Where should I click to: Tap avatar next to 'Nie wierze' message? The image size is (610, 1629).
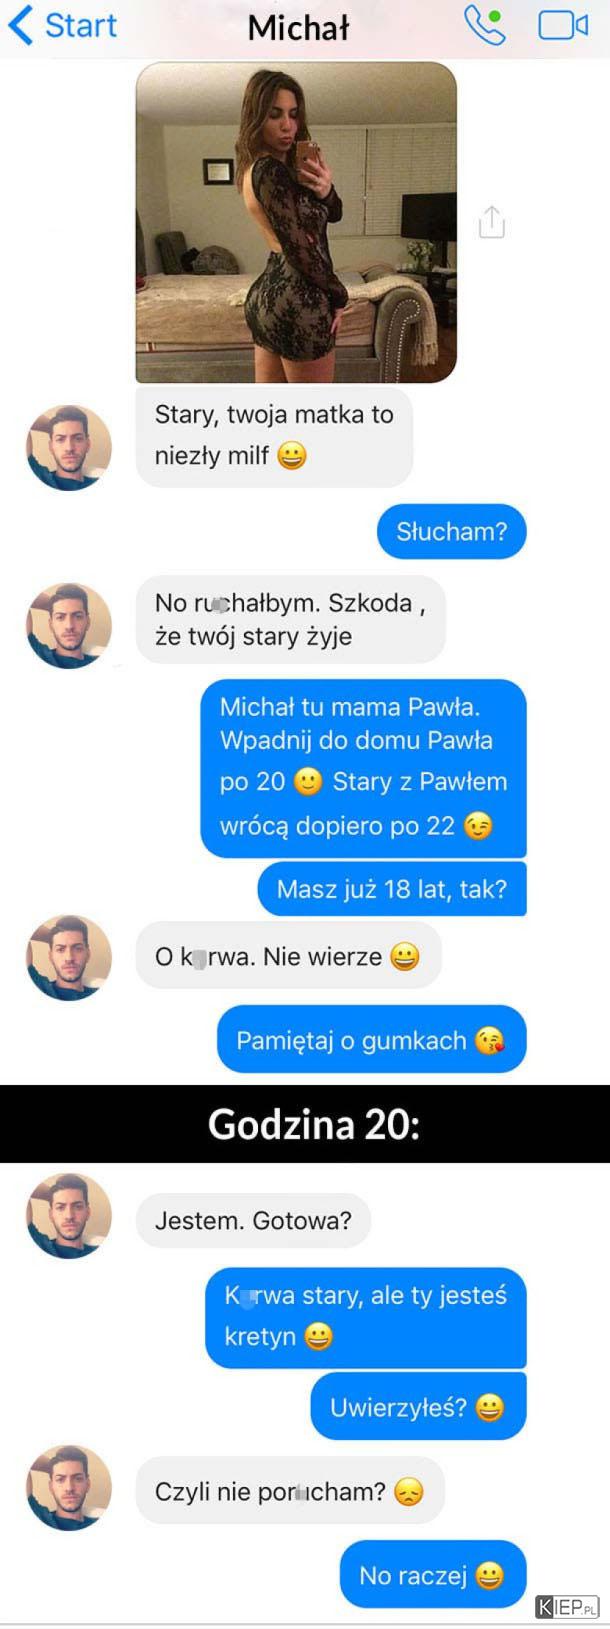68,957
